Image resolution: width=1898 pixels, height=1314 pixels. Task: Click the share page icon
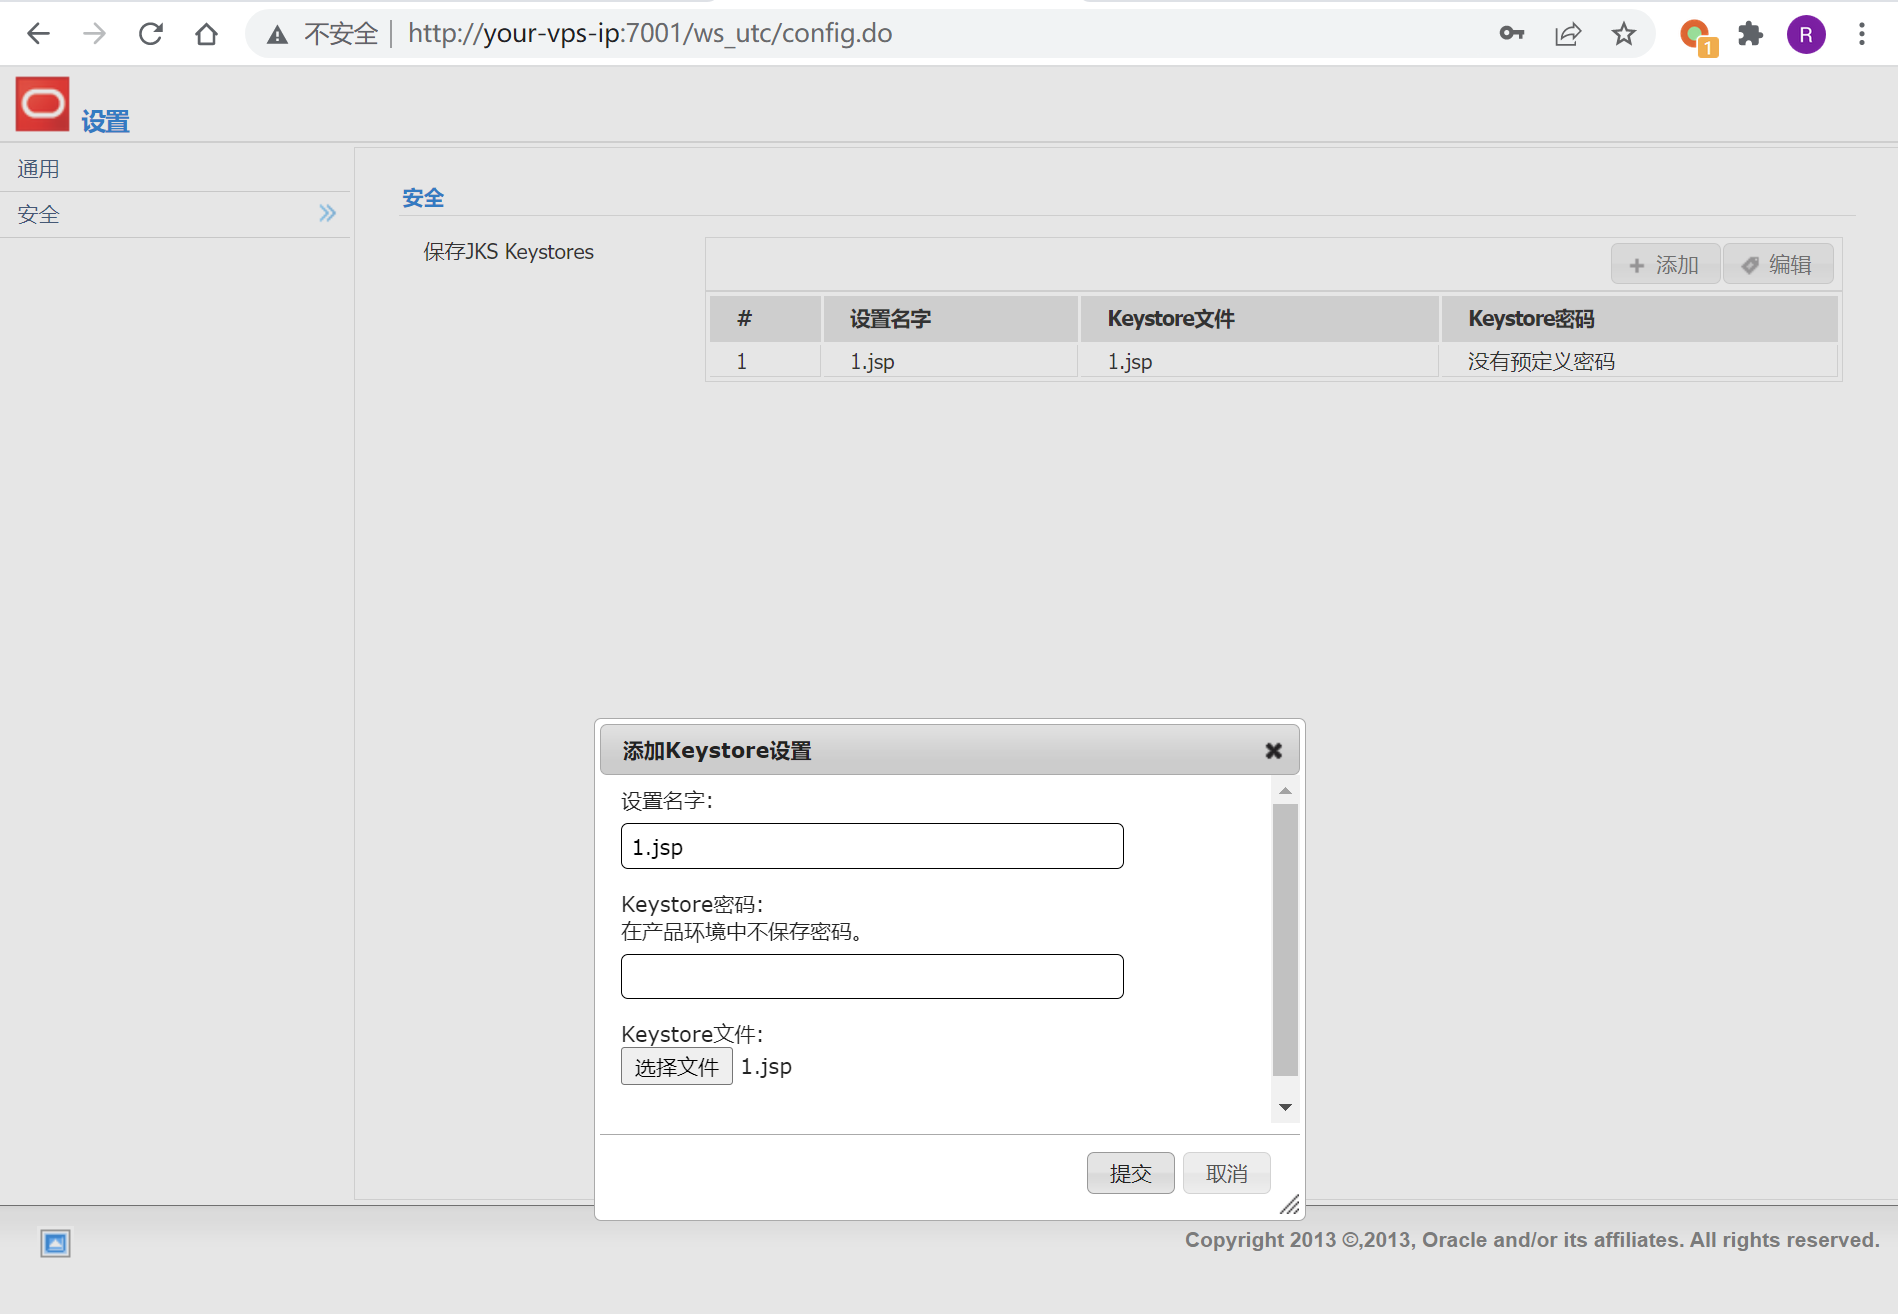[x=1567, y=34]
